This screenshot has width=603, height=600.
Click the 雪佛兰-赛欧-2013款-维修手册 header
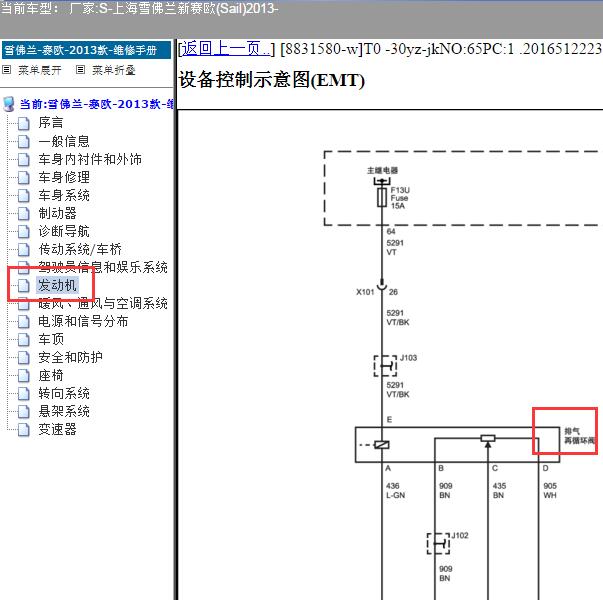87,50
